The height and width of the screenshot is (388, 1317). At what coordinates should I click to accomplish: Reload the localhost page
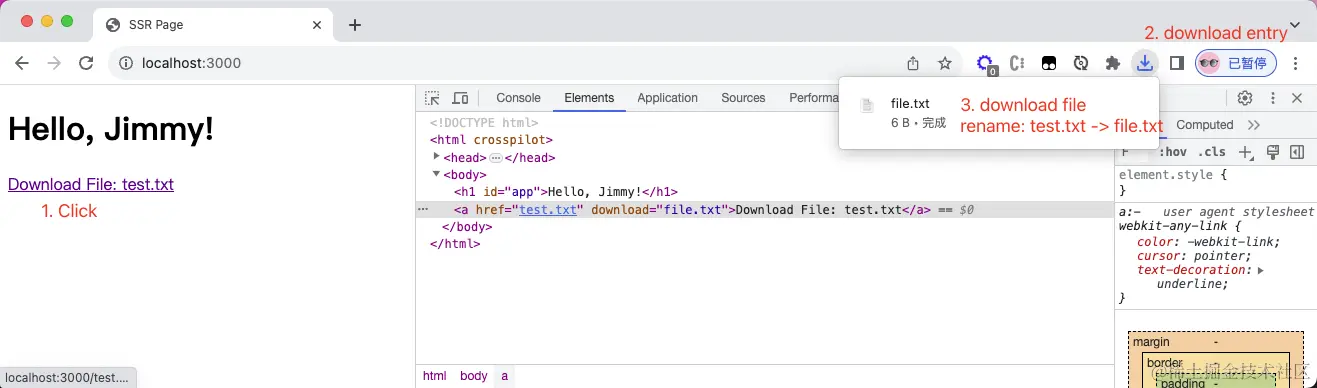coord(86,63)
